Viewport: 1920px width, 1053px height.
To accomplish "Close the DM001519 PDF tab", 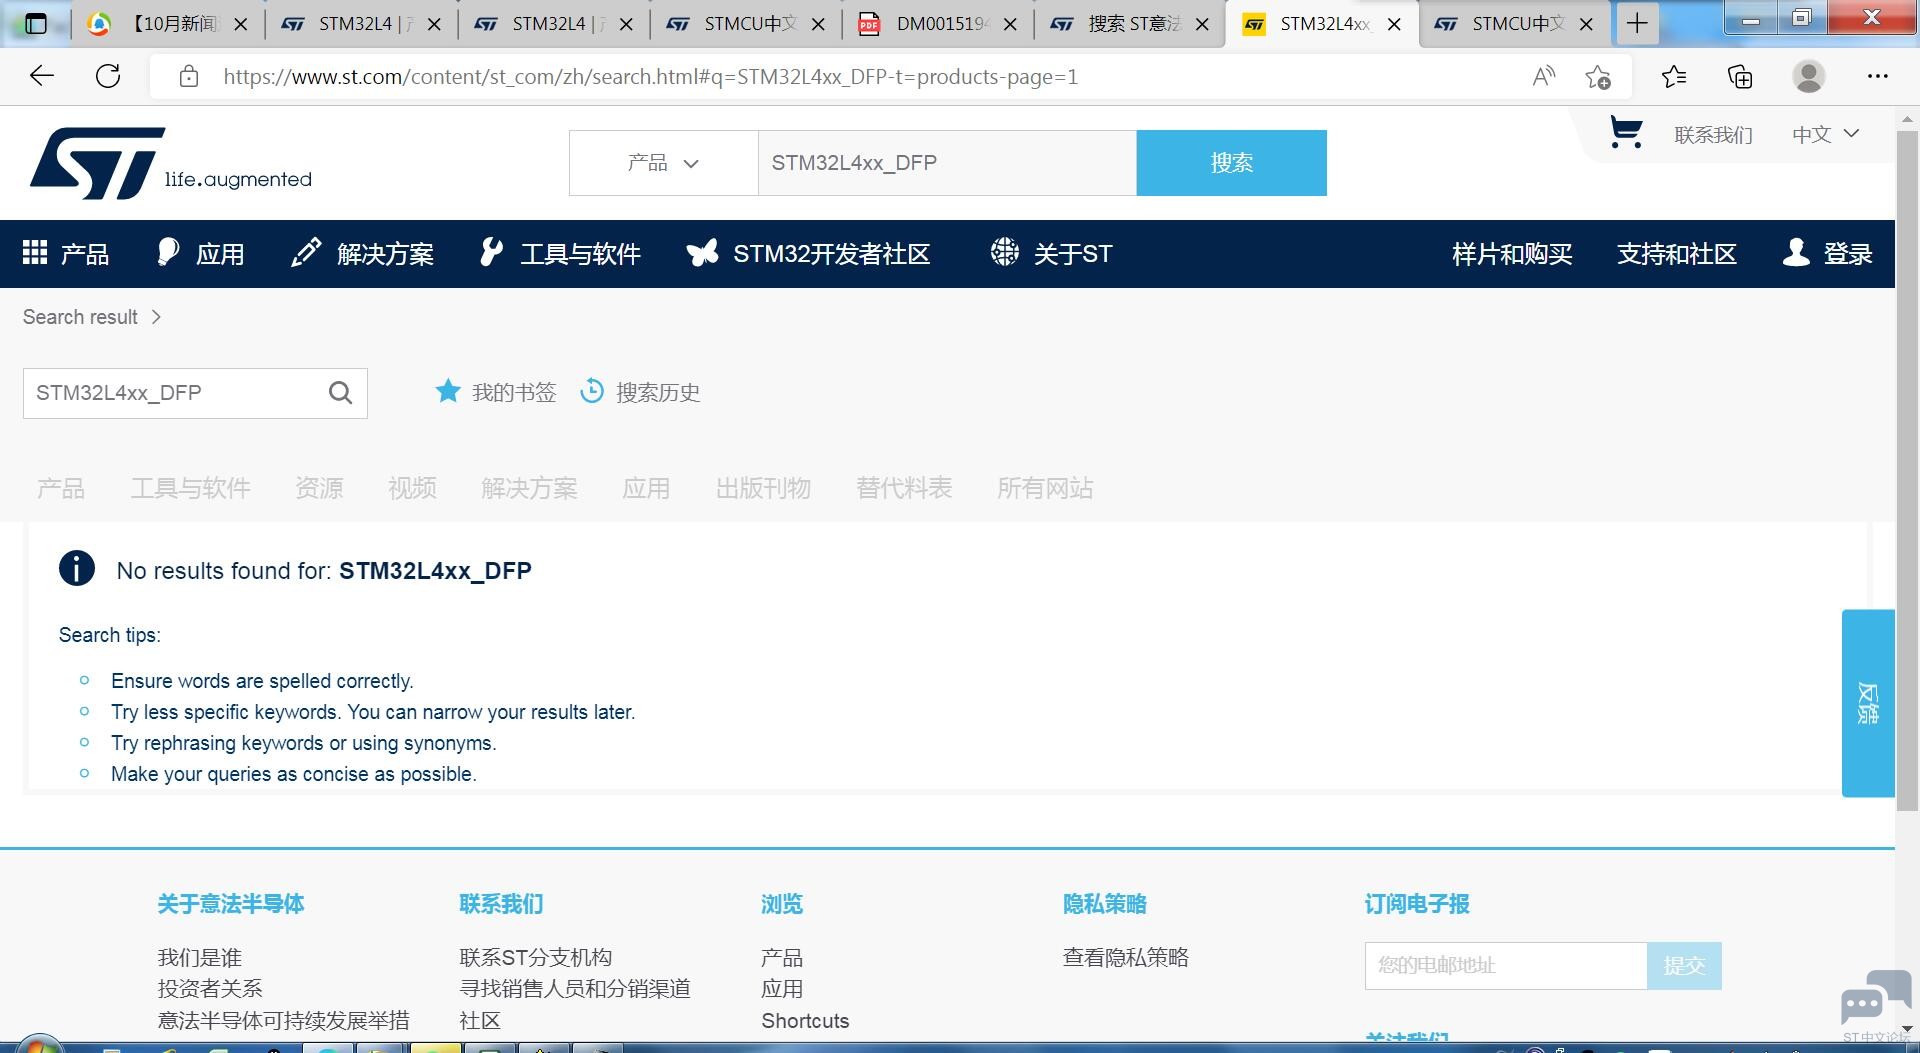I will pyautogui.click(x=1011, y=24).
